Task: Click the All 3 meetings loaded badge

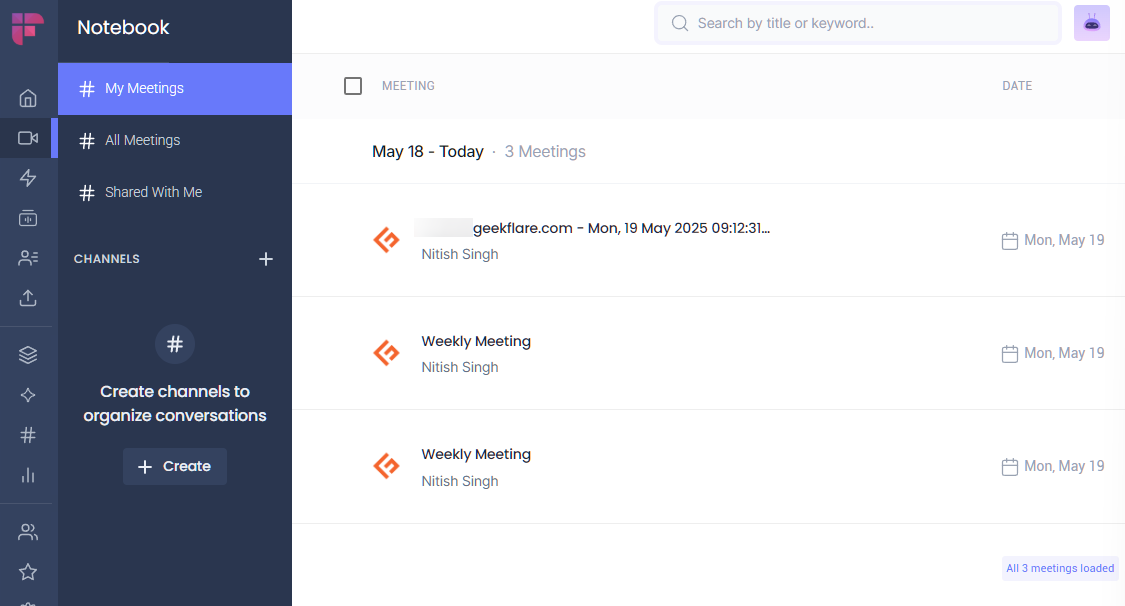Action: tap(1060, 568)
